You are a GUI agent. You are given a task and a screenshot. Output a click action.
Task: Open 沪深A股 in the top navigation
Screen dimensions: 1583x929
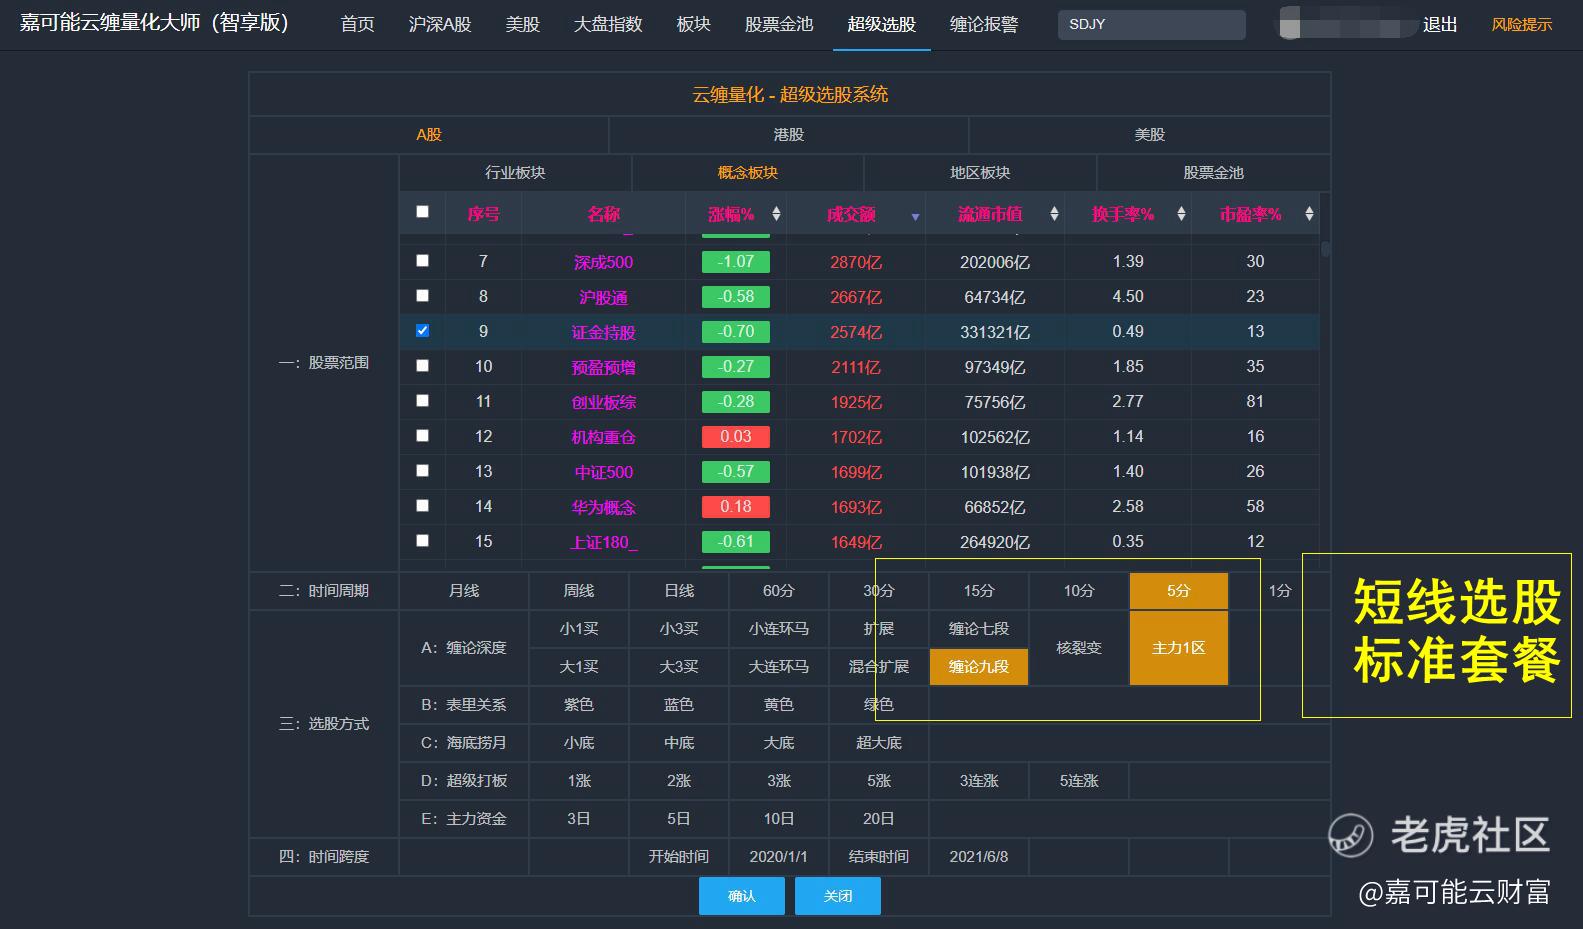tap(440, 24)
